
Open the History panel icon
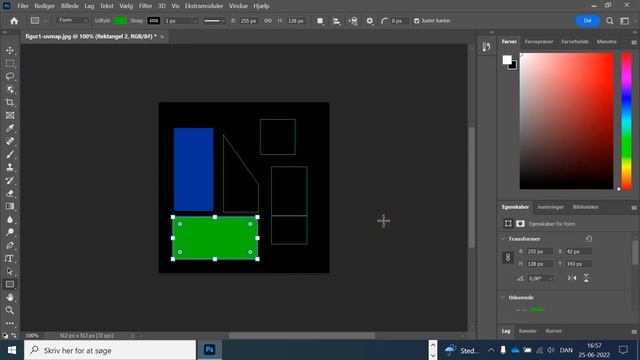pos(486,47)
